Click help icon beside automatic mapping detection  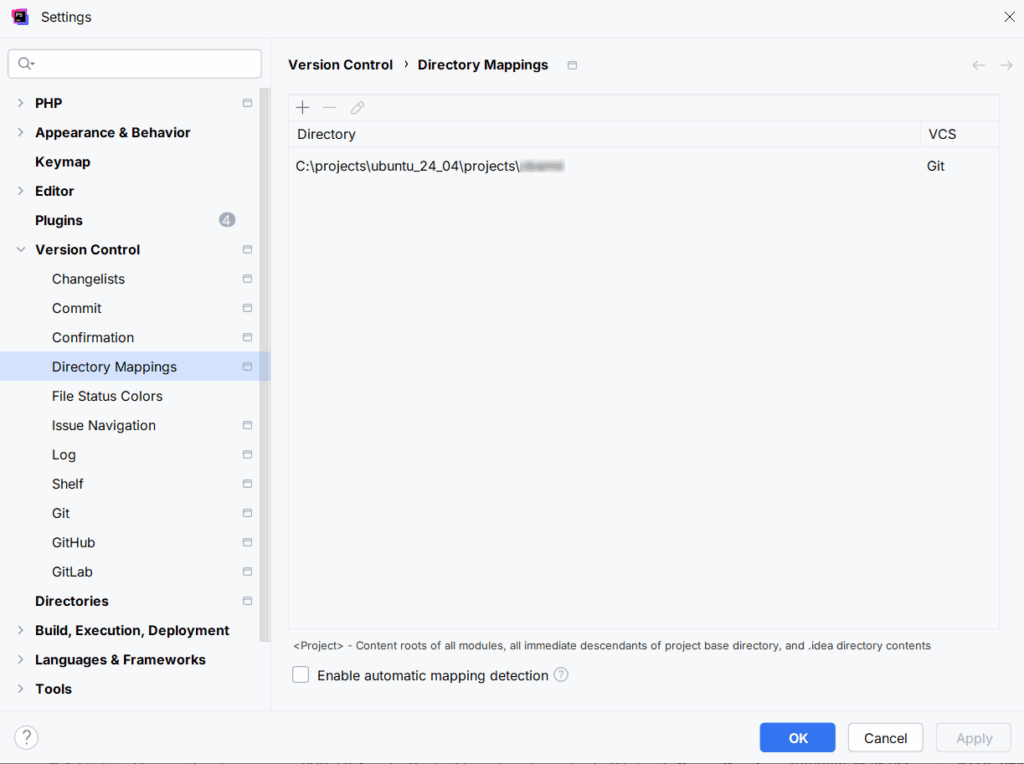coord(561,675)
